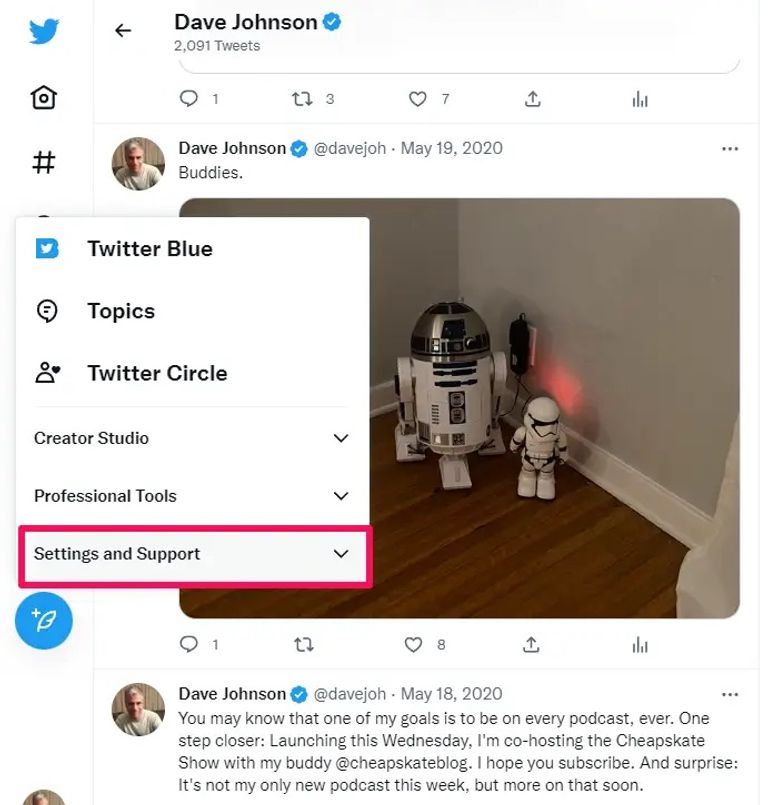
Task: Share the Buddies tweet via upload icon
Action: [x=533, y=645]
